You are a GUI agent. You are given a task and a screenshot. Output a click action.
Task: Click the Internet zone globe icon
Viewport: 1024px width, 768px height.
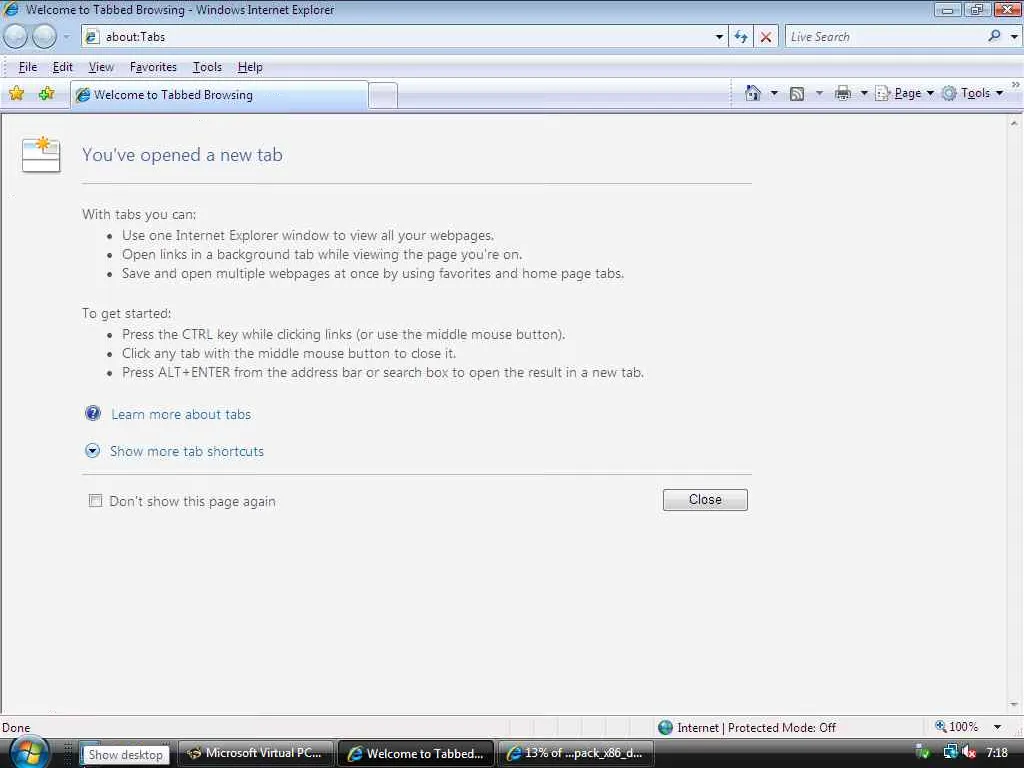[665, 728]
